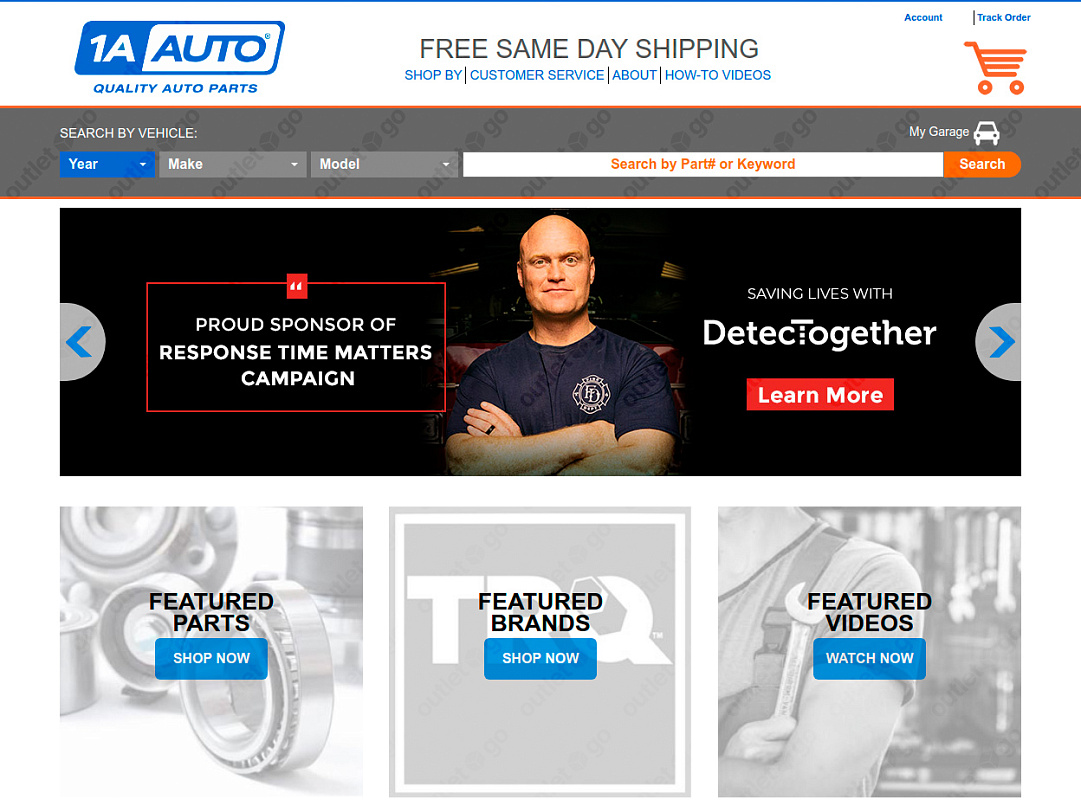Select the About menu item
The image size is (1081, 800).
[x=634, y=75]
